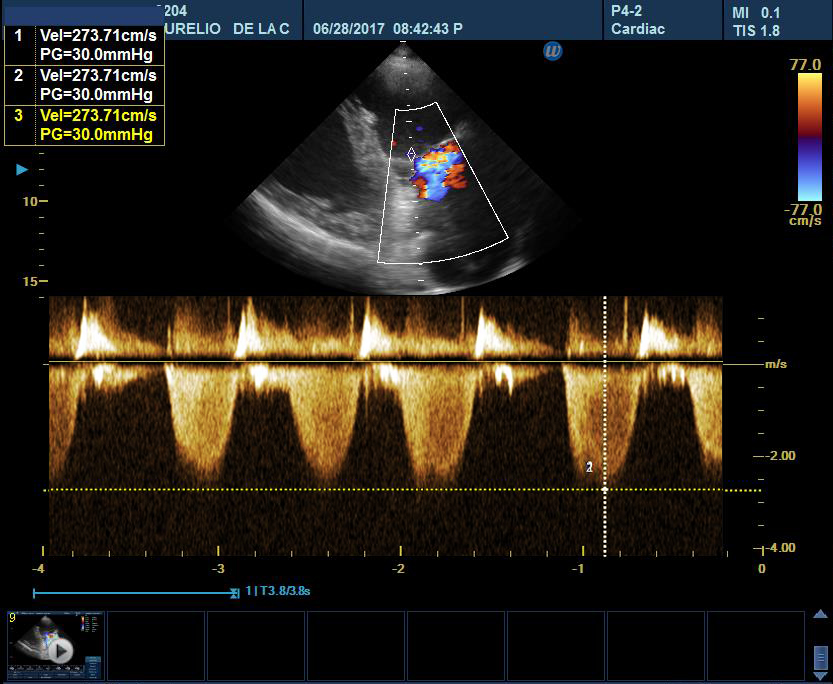833x684 pixels.
Task: Click the date and time display
Action: 387,29
